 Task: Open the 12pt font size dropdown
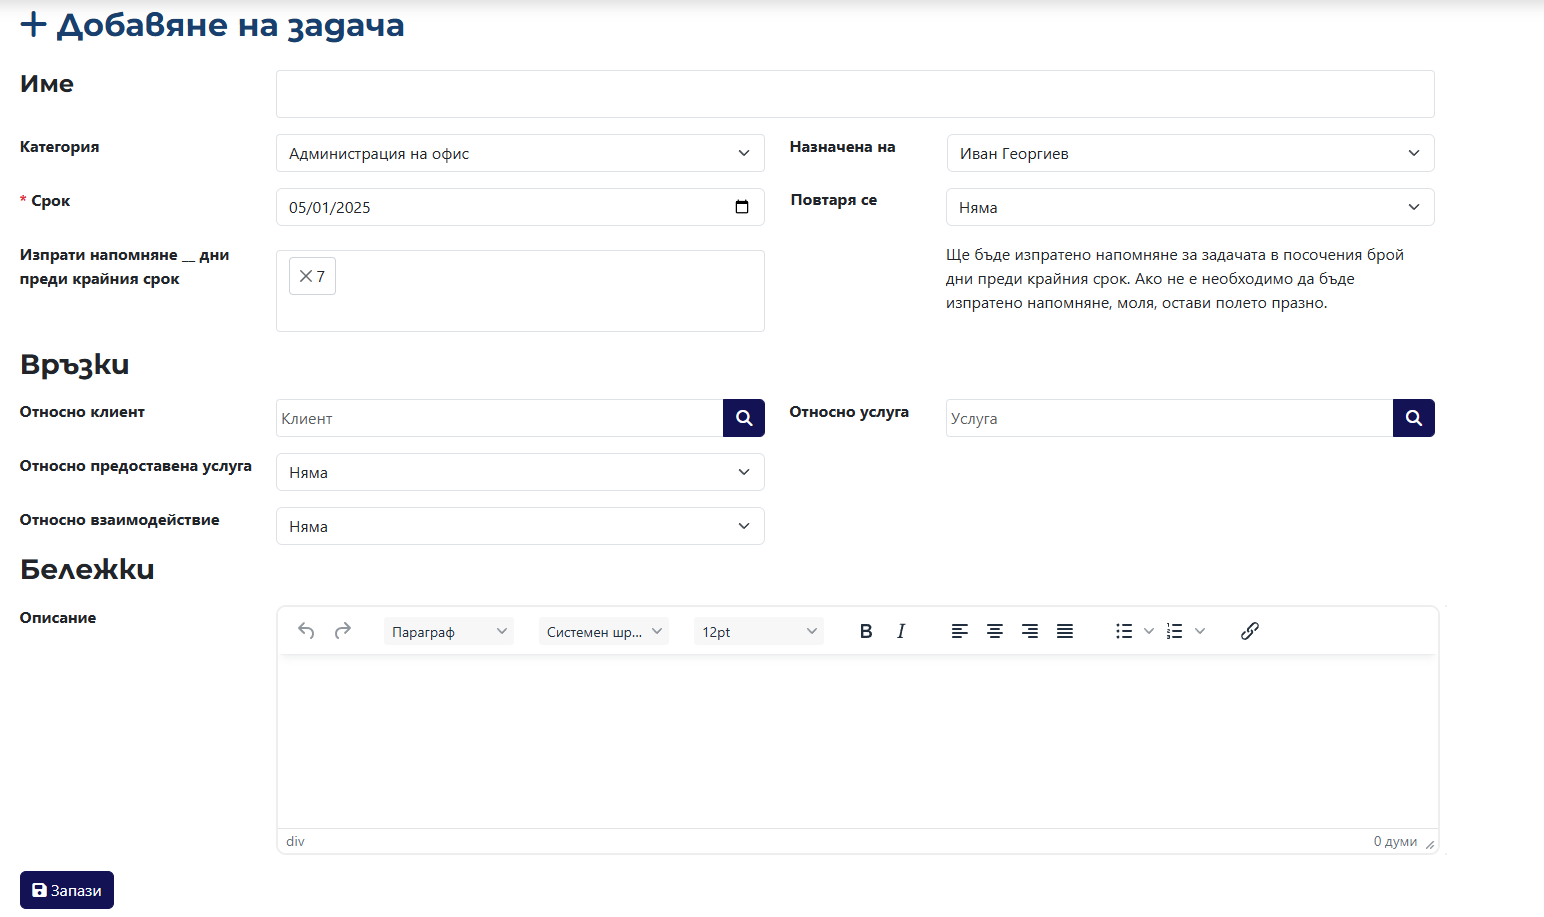tap(759, 631)
